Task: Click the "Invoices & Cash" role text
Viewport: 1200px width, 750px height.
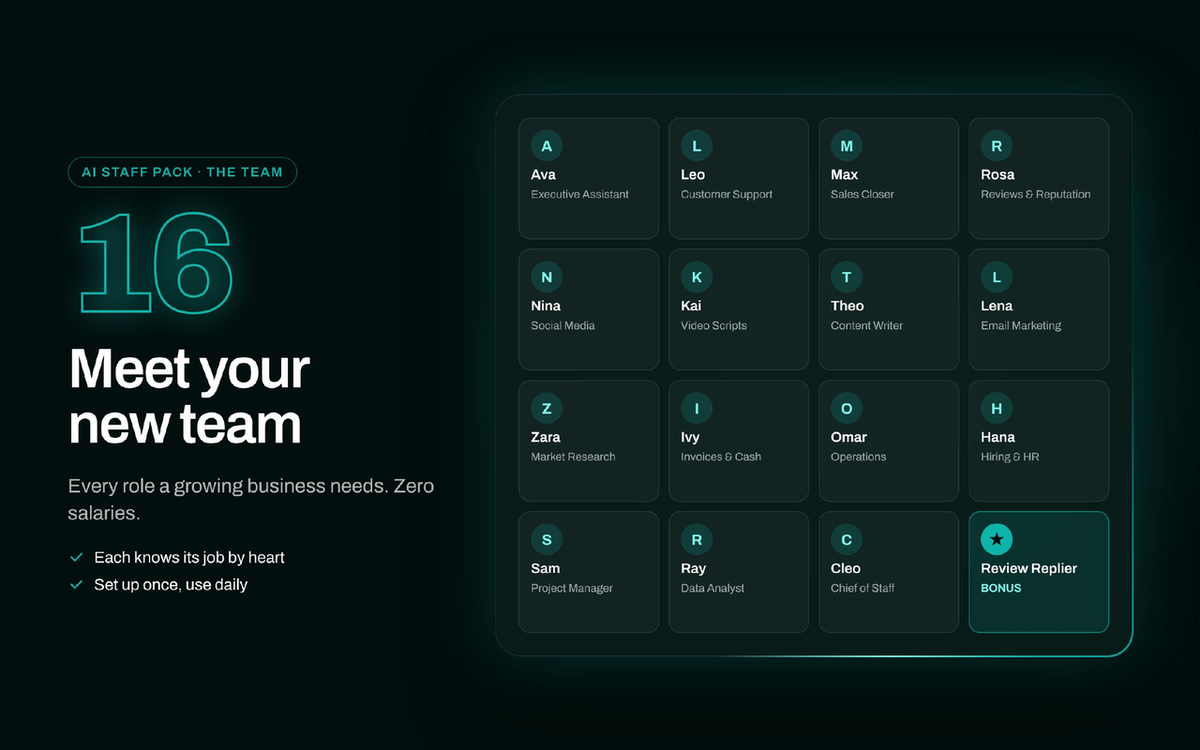Action: [721, 456]
